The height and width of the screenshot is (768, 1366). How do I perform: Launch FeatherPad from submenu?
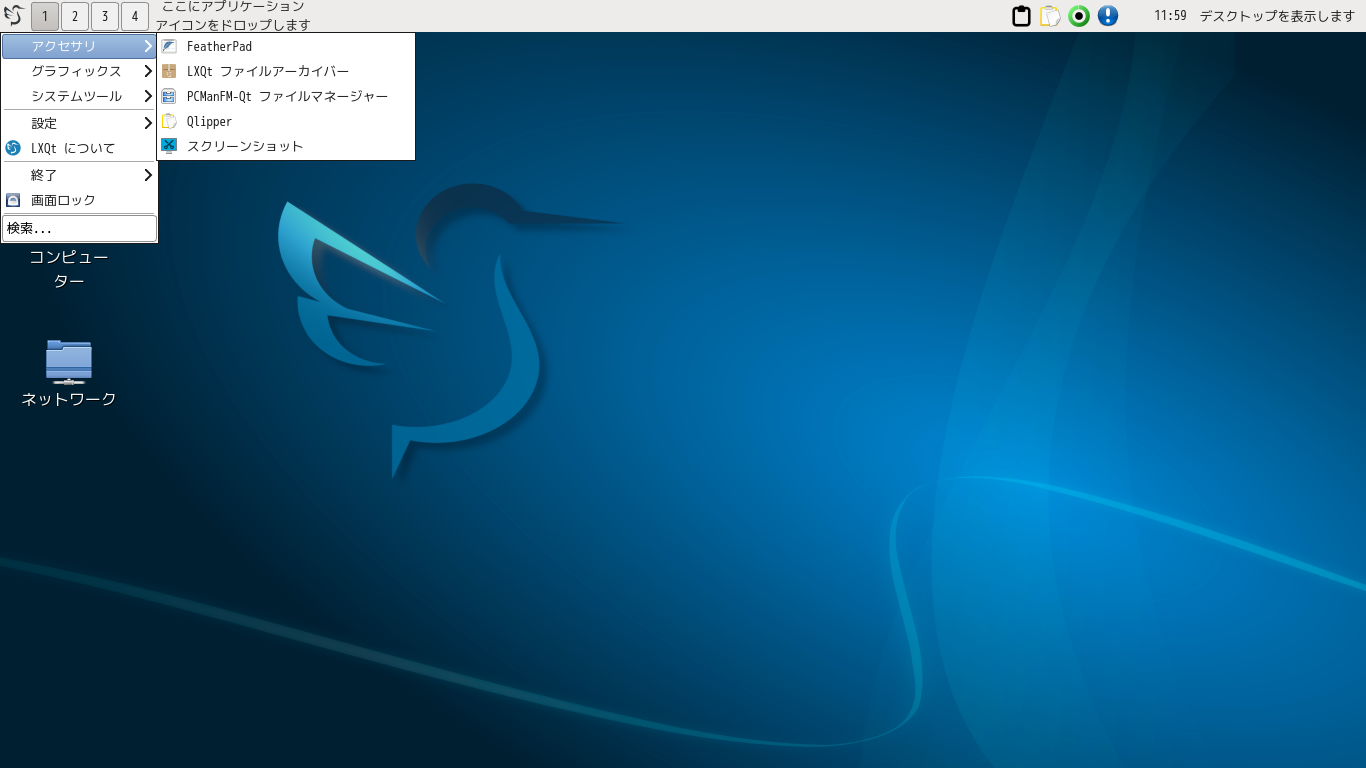(x=286, y=46)
